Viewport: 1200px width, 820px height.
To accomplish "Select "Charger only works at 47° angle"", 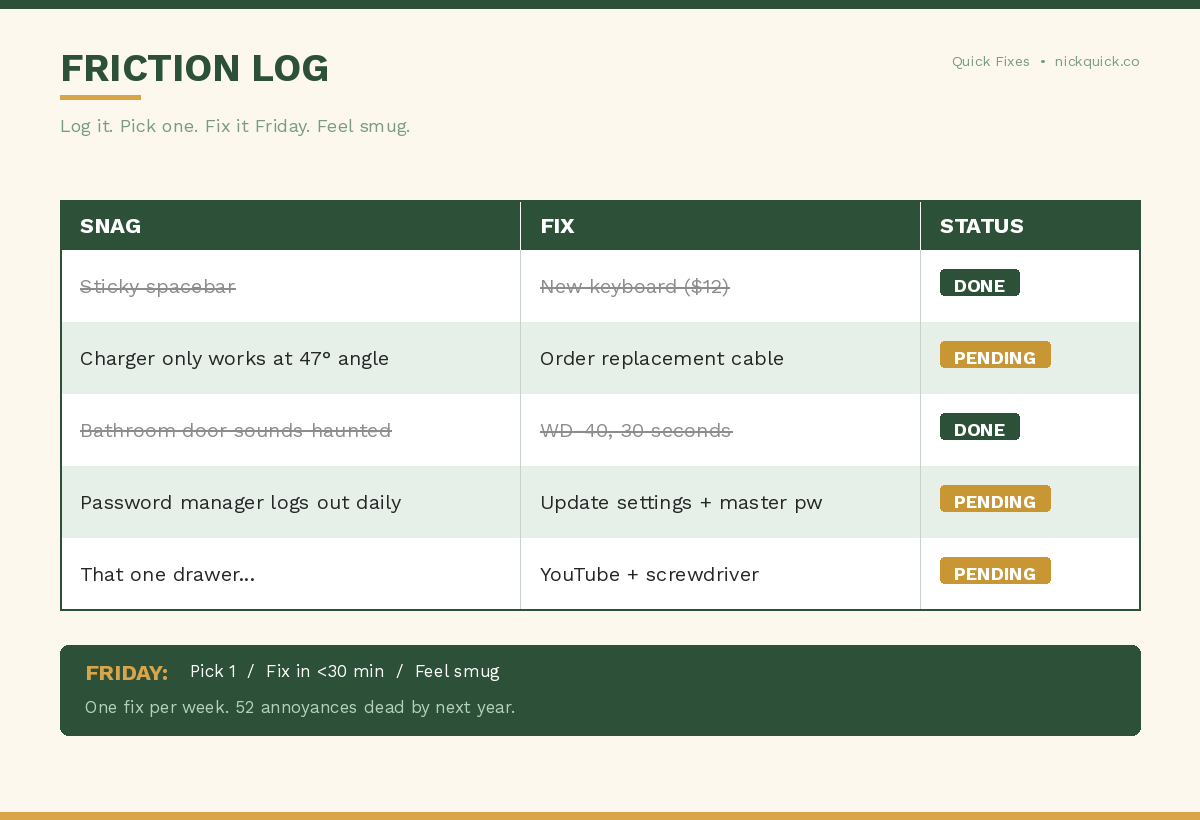I will [x=235, y=358].
